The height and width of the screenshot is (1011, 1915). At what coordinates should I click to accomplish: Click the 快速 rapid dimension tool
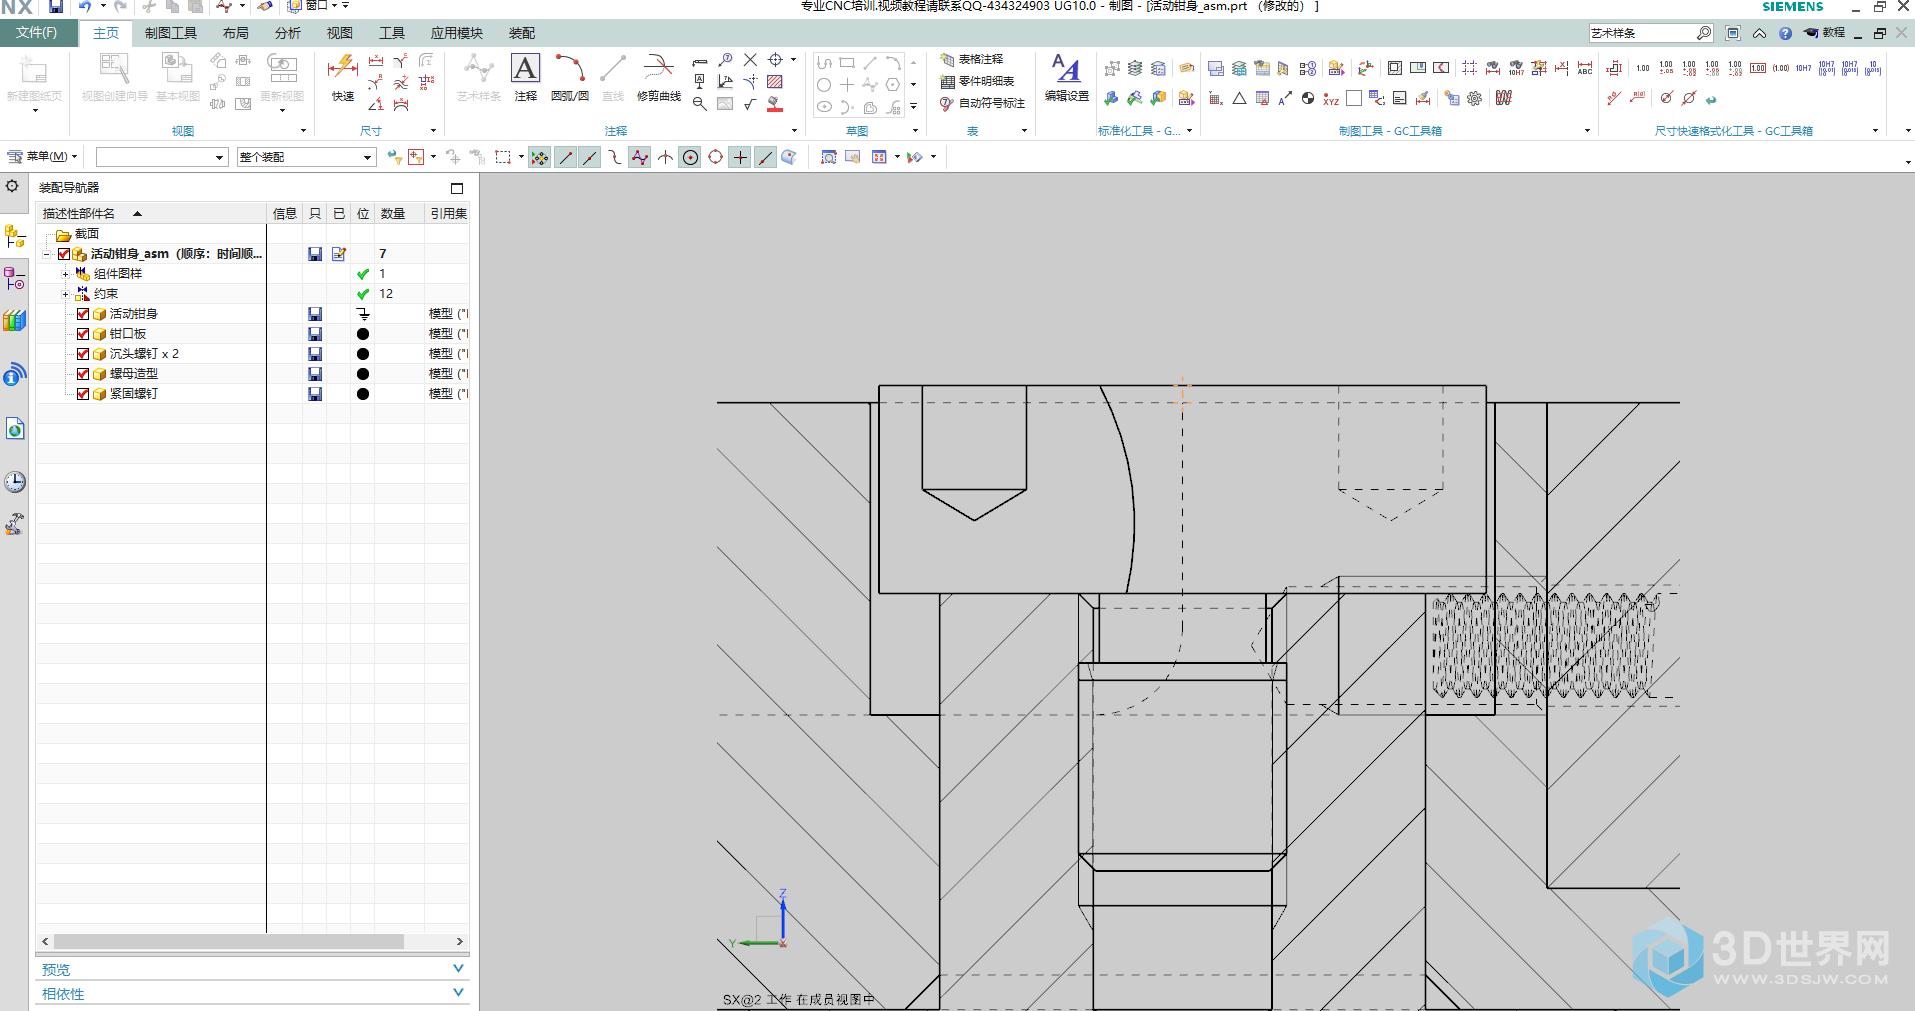[x=342, y=78]
